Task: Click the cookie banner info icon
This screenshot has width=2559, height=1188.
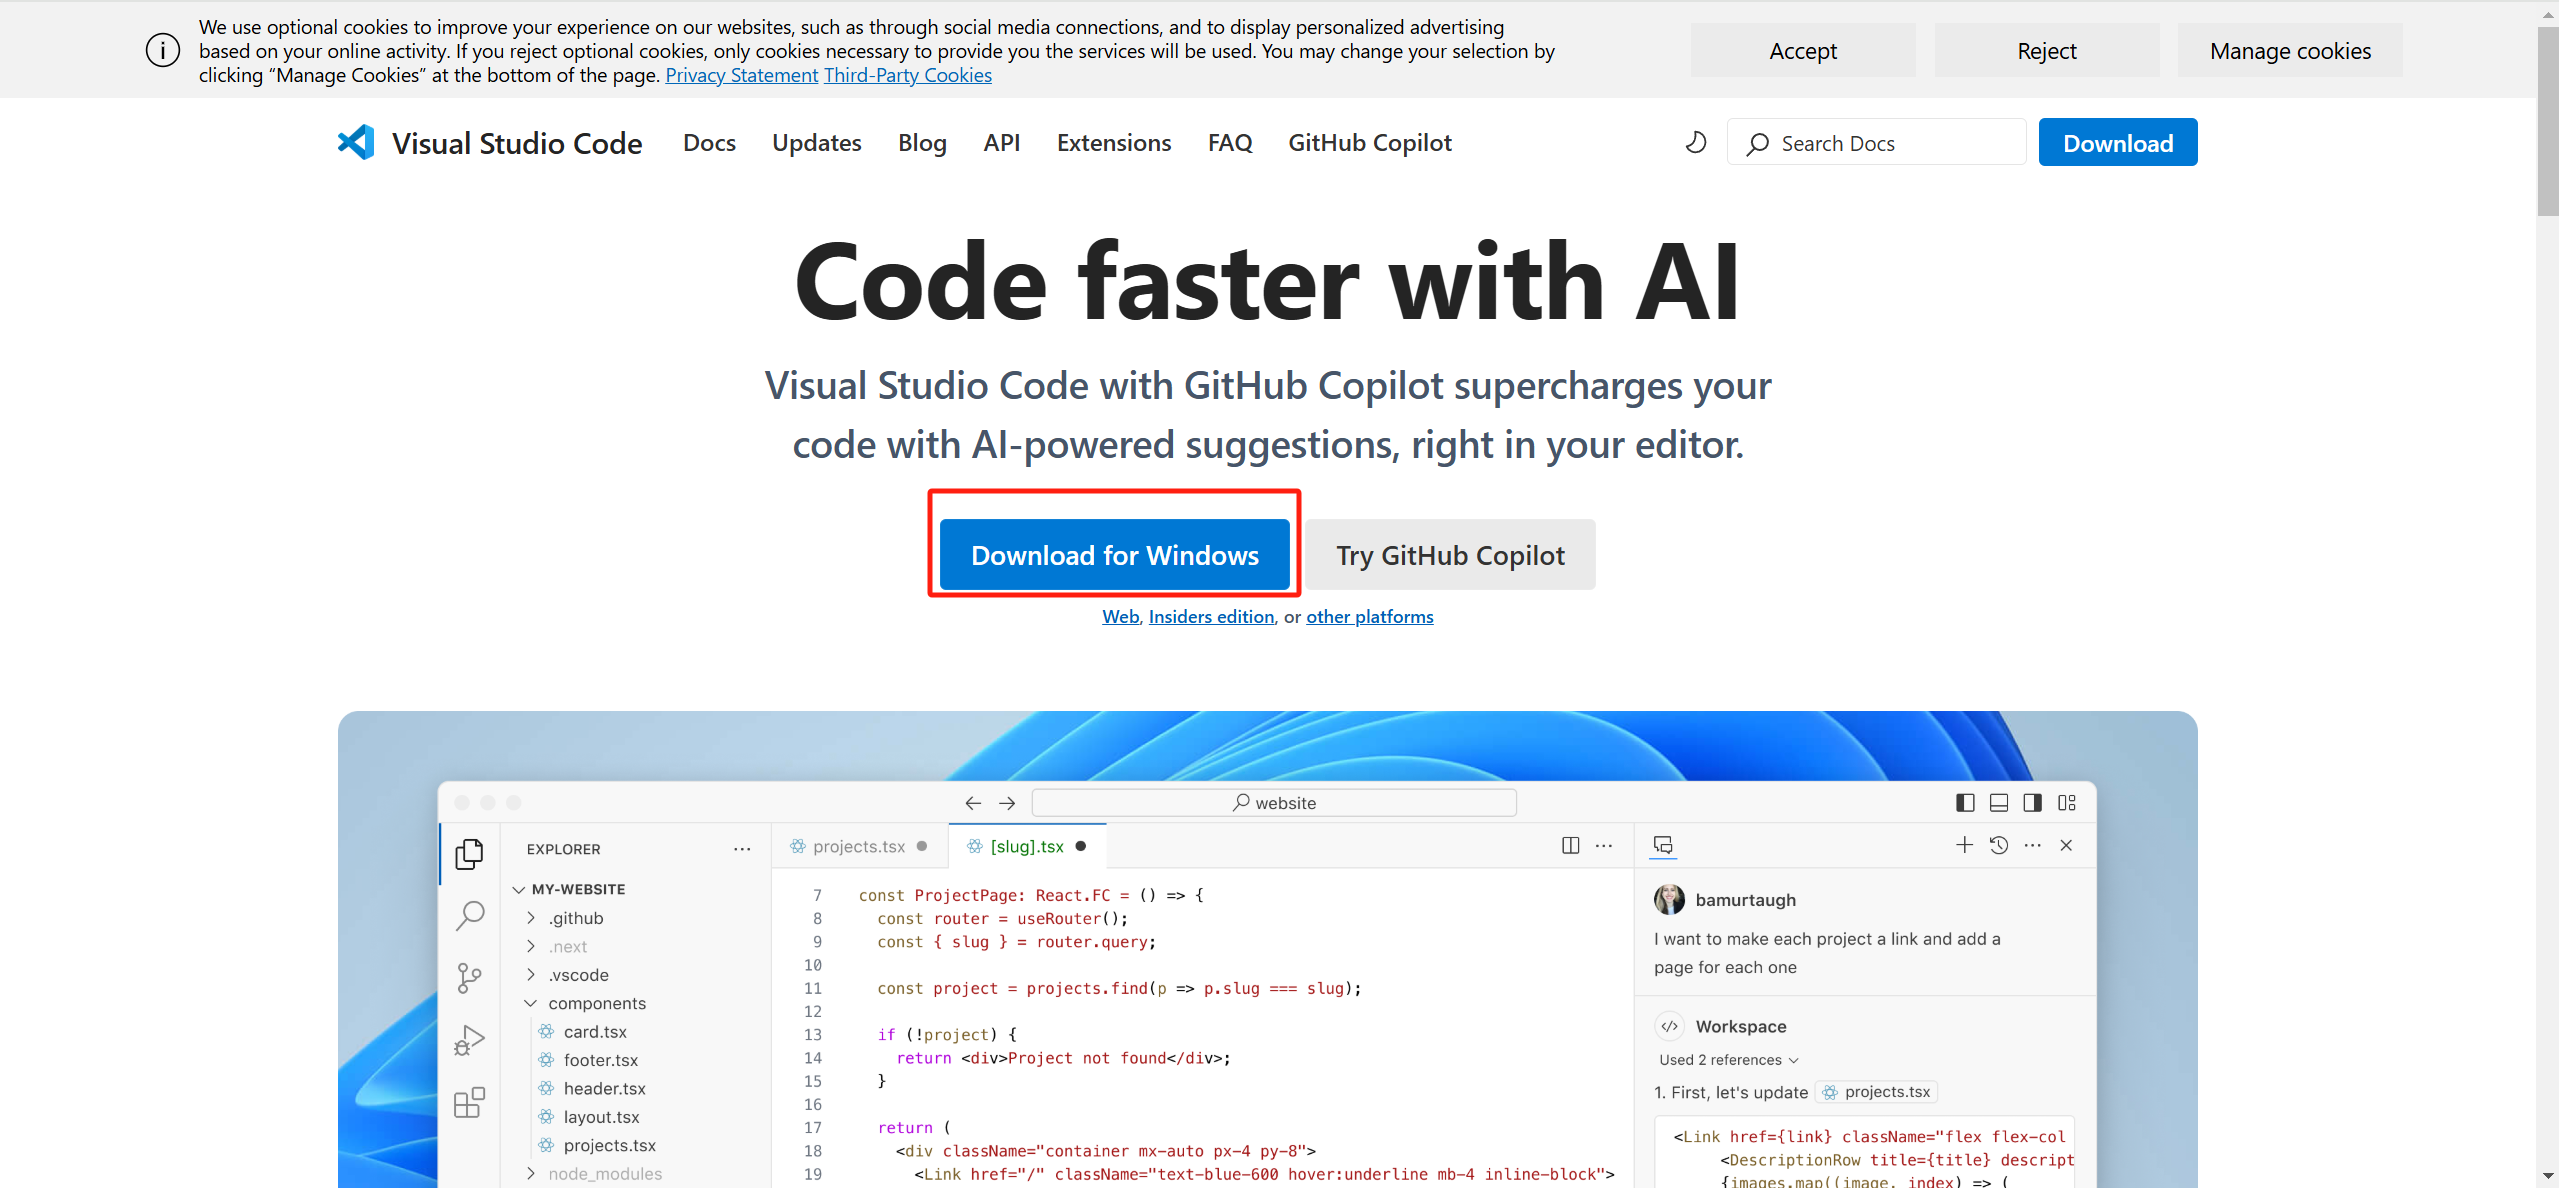Action: (x=163, y=50)
